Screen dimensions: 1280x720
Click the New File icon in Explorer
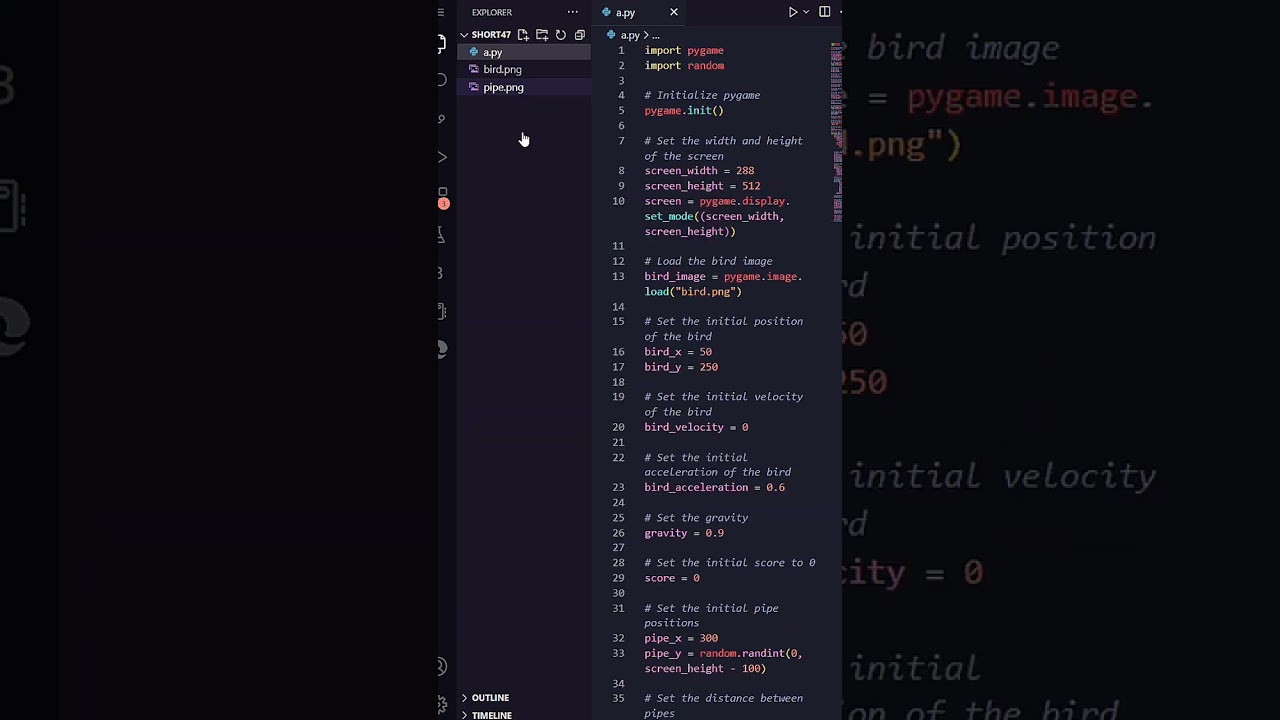523,35
